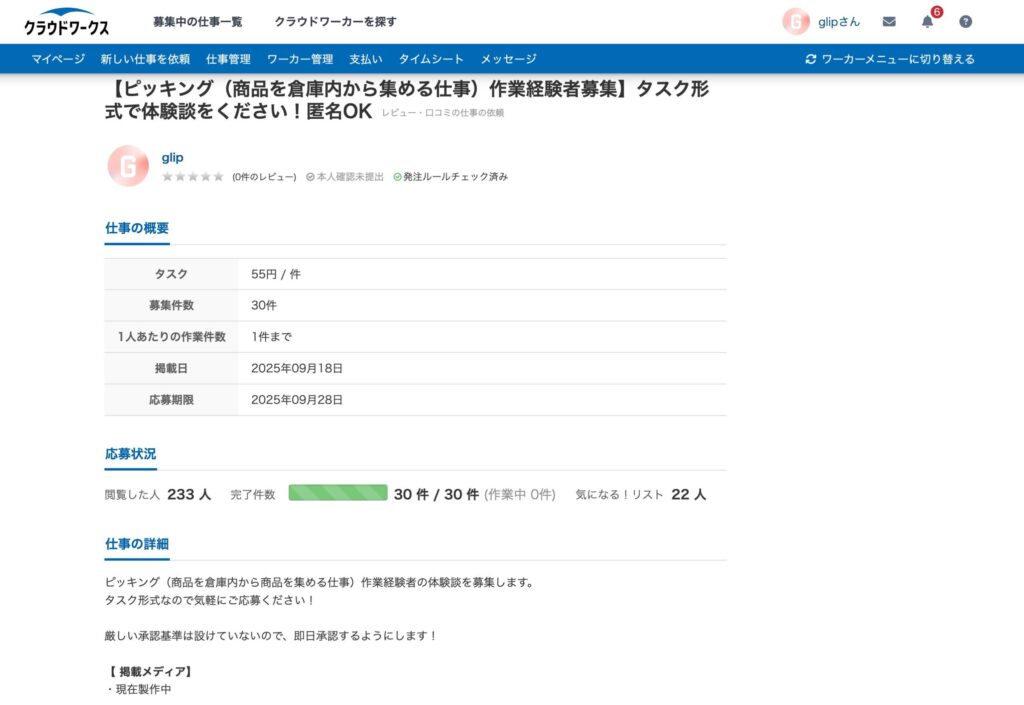This screenshot has height=705, width=1024.
Task: Click the client profile avatar image
Action: 128,166
